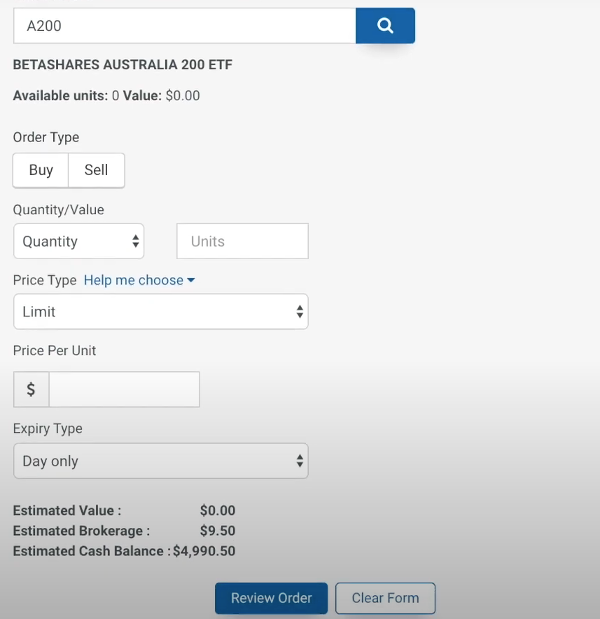Click the dollar sign prefix box
This screenshot has width=600, height=619.
[31, 389]
